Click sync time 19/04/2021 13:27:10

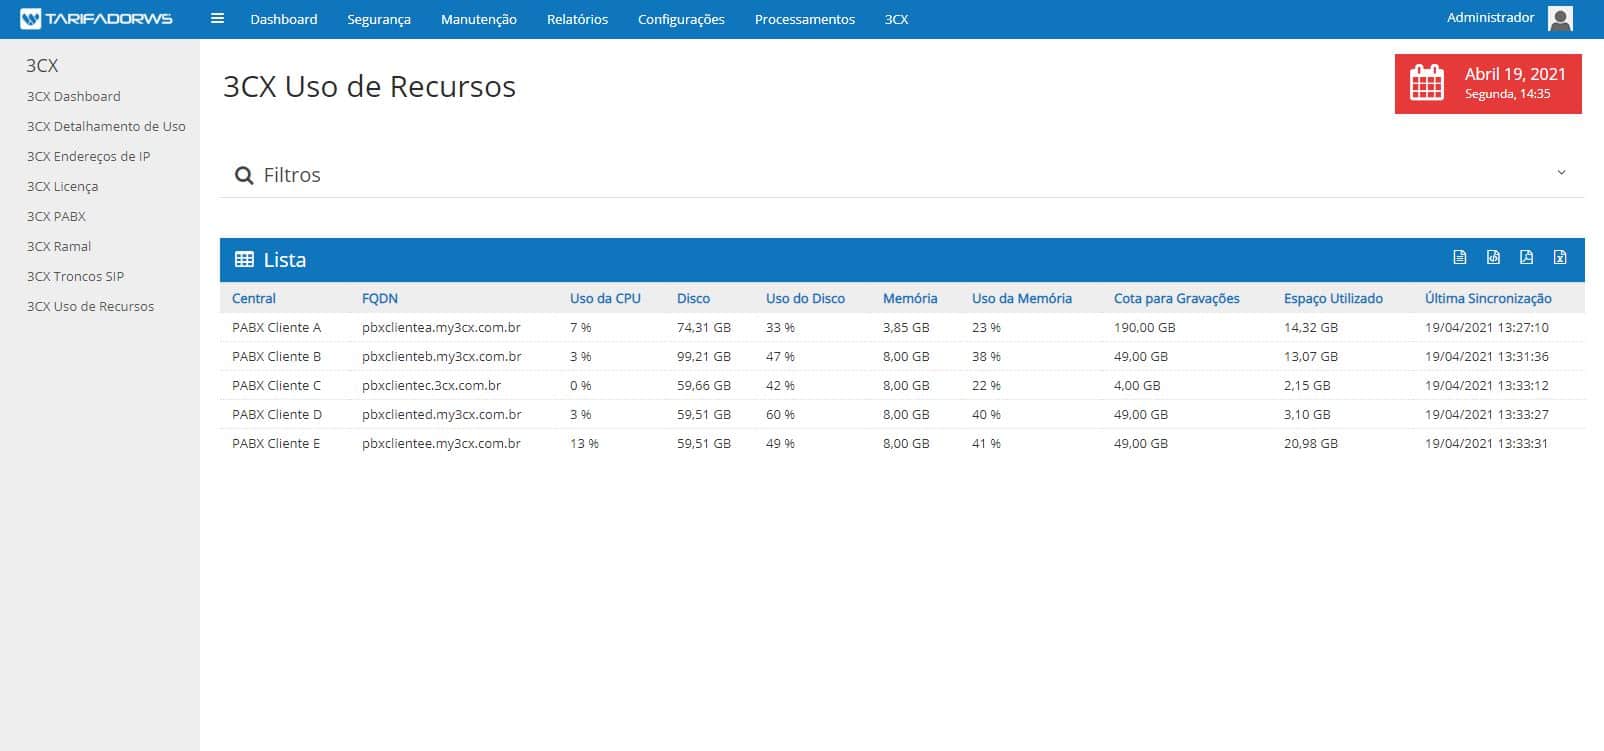(1487, 327)
